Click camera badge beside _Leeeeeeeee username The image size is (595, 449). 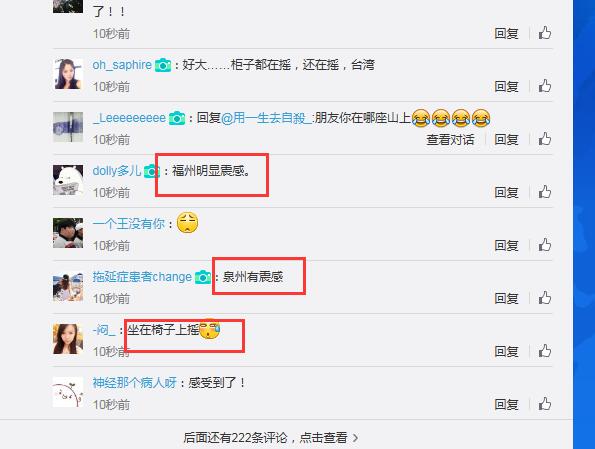click(x=177, y=118)
